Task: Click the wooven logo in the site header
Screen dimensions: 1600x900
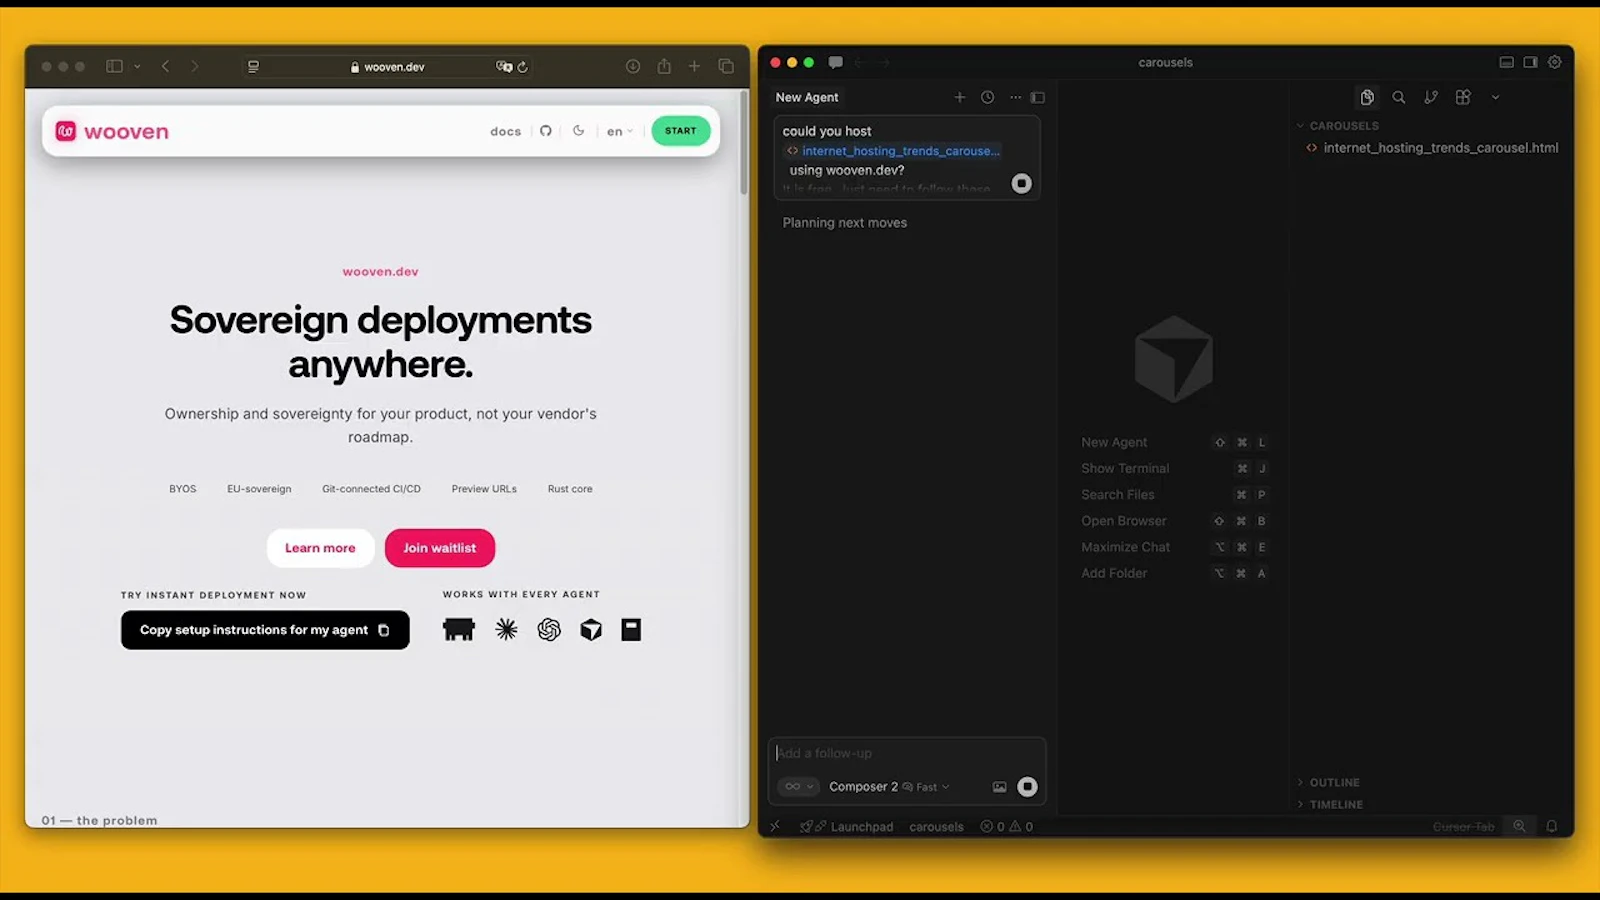Action: [112, 131]
